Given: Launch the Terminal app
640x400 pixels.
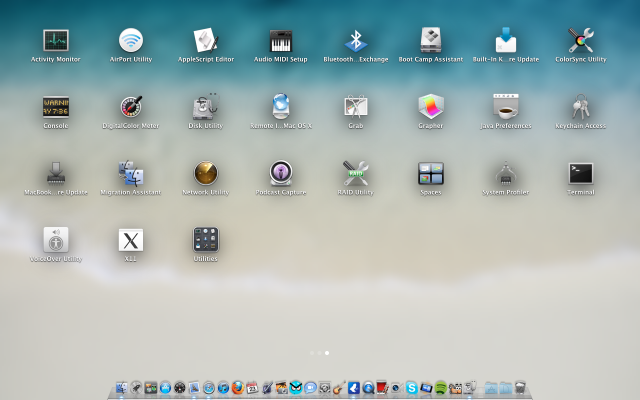Looking at the screenshot, I should [x=581, y=173].
